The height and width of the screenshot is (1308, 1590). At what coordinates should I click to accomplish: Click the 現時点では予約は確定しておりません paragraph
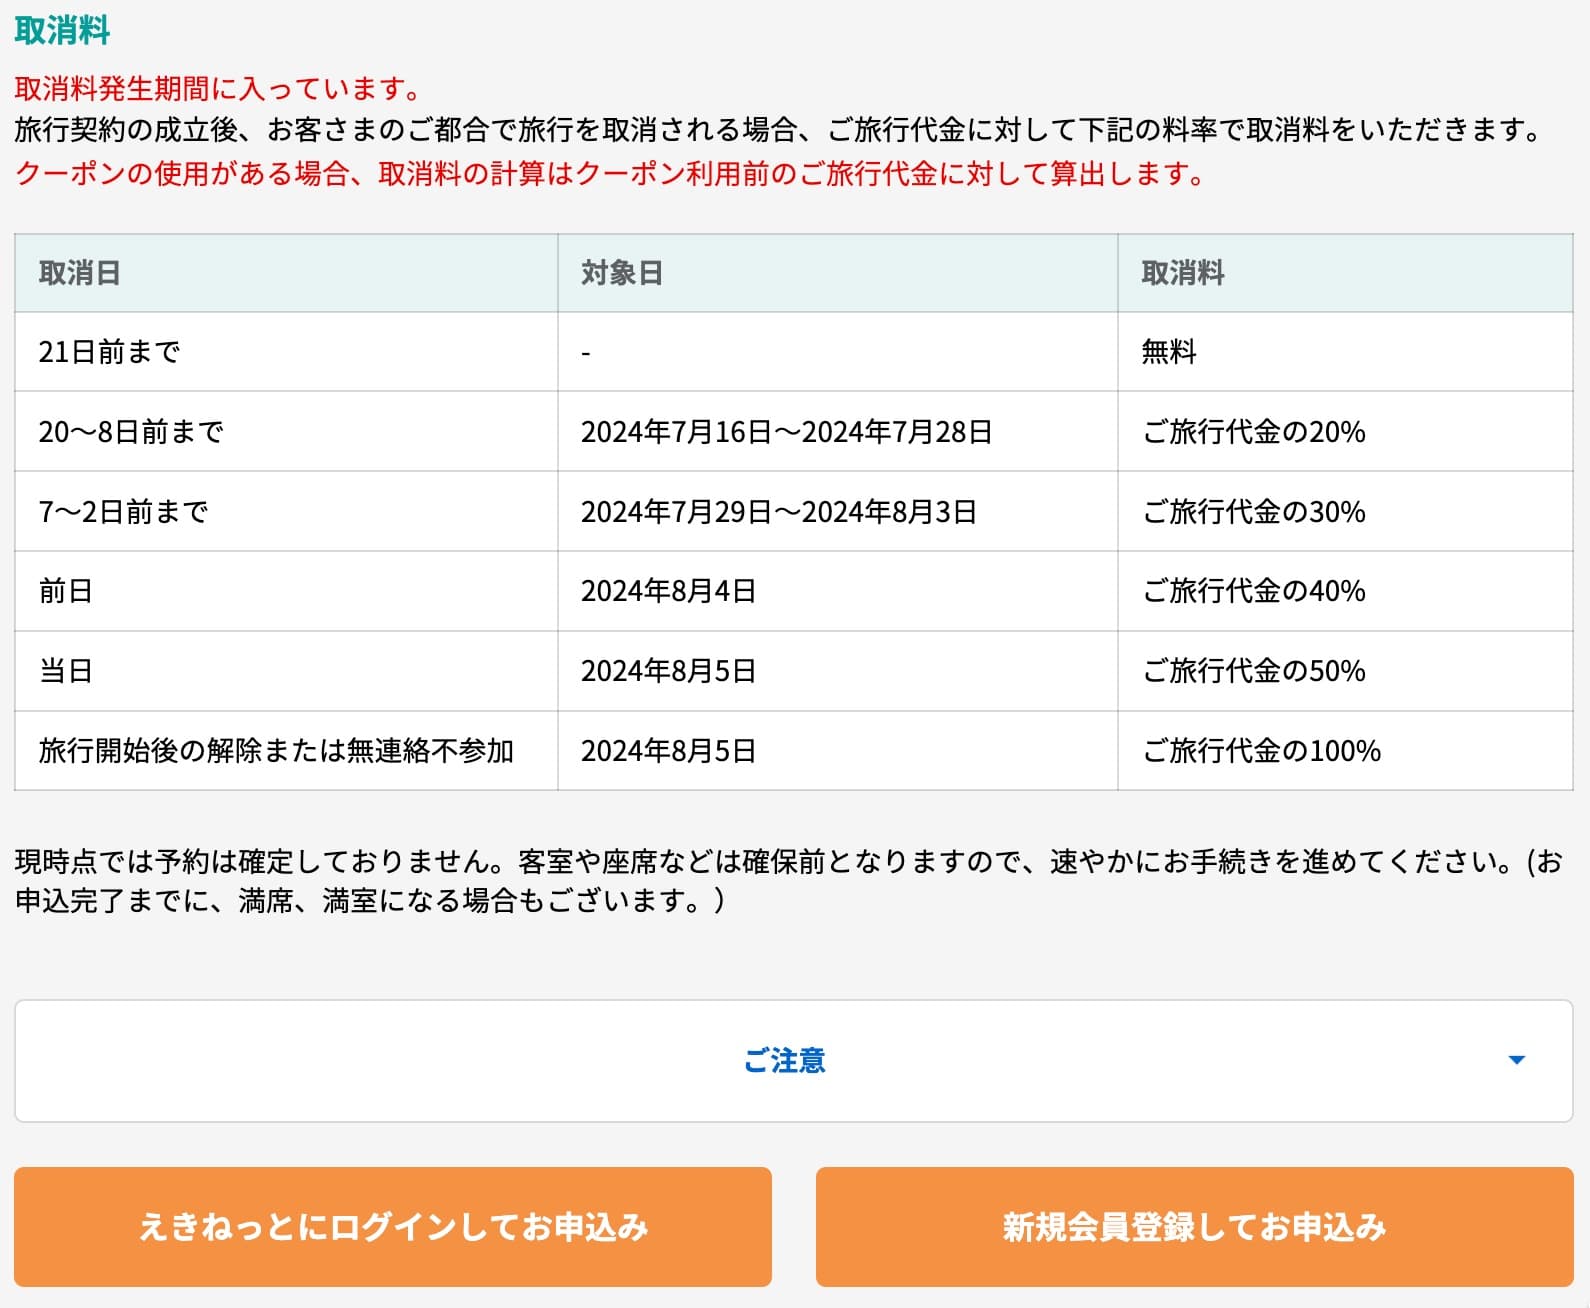[789, 881]
